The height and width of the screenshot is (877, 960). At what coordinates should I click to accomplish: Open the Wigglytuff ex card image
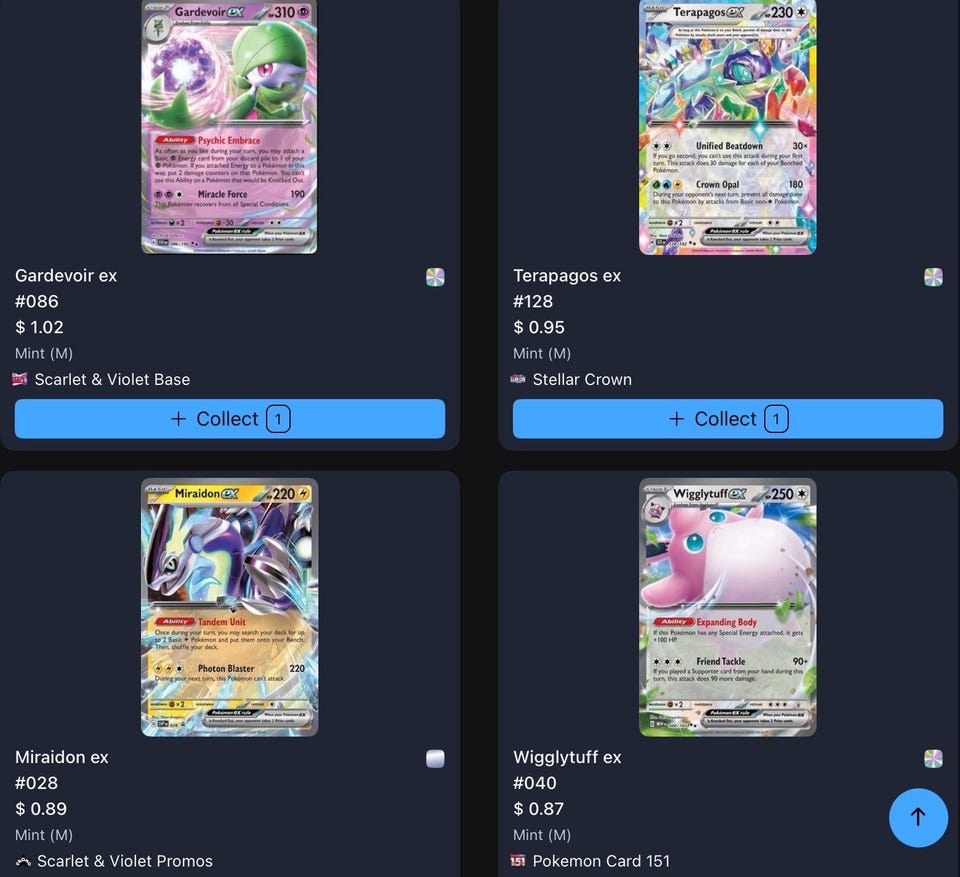point(728,607)
